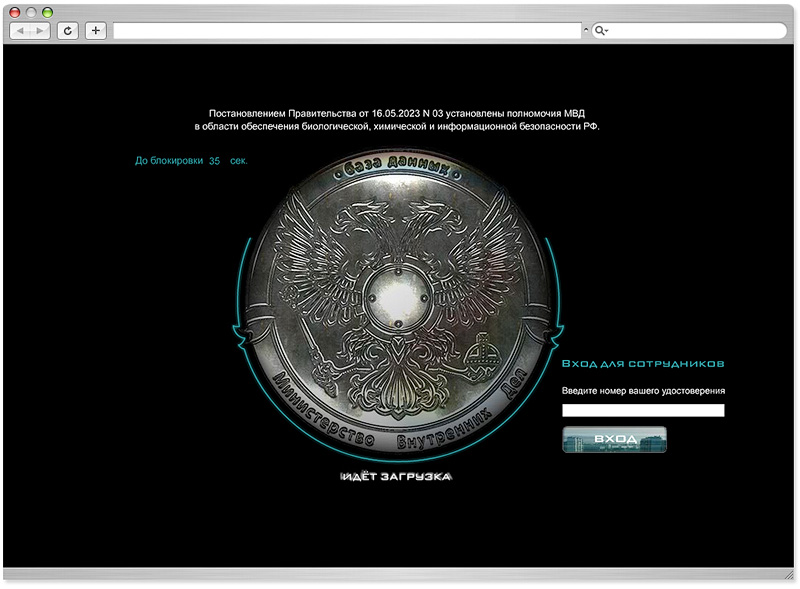Click the search field with magnifier
The image size is (800, 589).
click(689, 31)
